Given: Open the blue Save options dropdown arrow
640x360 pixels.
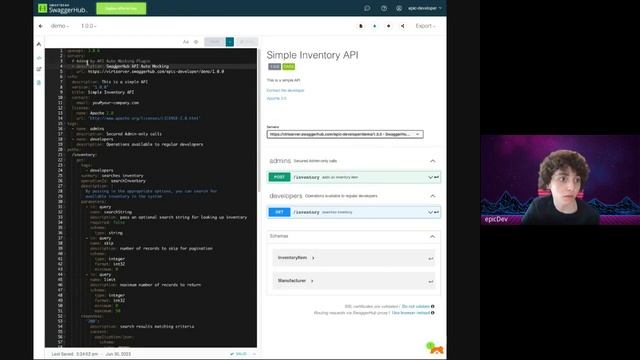Looking at the screenshot, I should click(x=230, y=42).
